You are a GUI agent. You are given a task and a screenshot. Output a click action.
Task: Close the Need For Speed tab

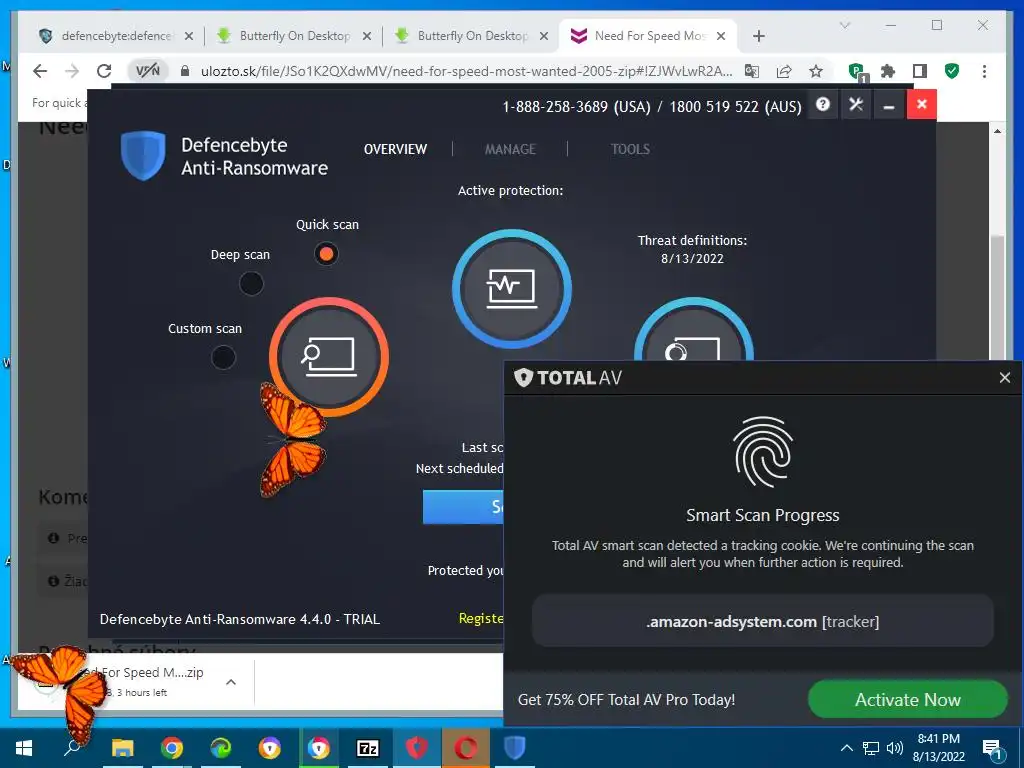[721, 36]
